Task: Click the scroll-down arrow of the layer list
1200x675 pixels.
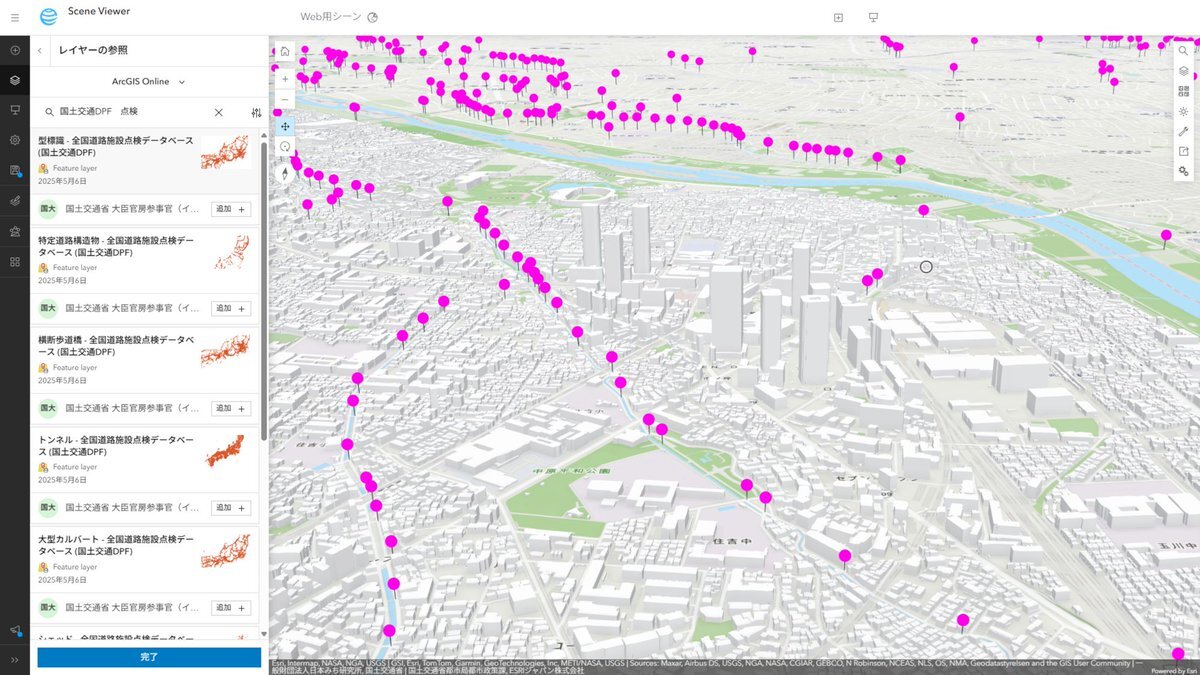Action: (264, 634)
